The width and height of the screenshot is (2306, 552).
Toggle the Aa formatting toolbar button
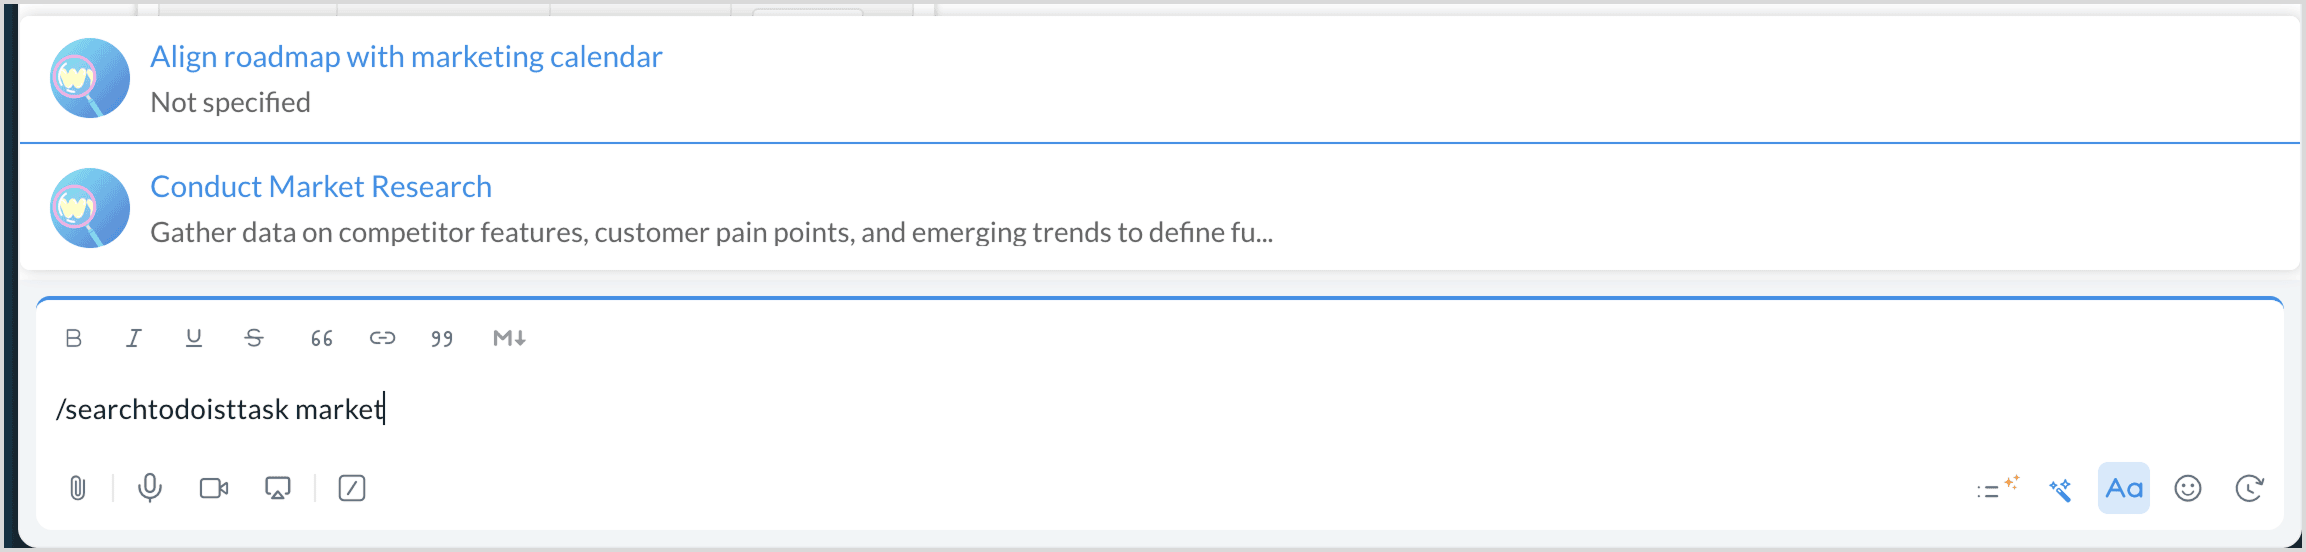point(2123,488)
